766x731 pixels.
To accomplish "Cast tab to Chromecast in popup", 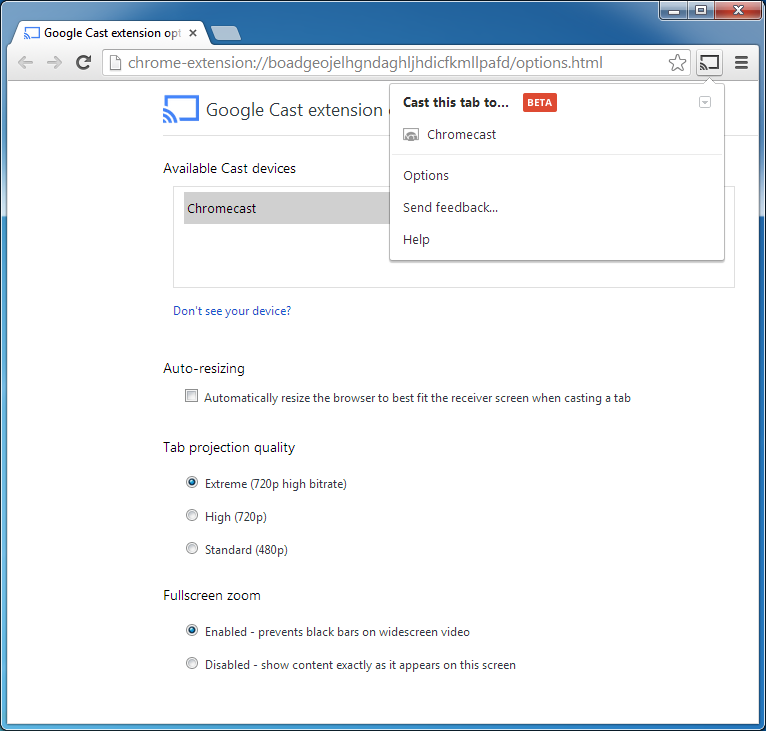I will coord(557,135).
